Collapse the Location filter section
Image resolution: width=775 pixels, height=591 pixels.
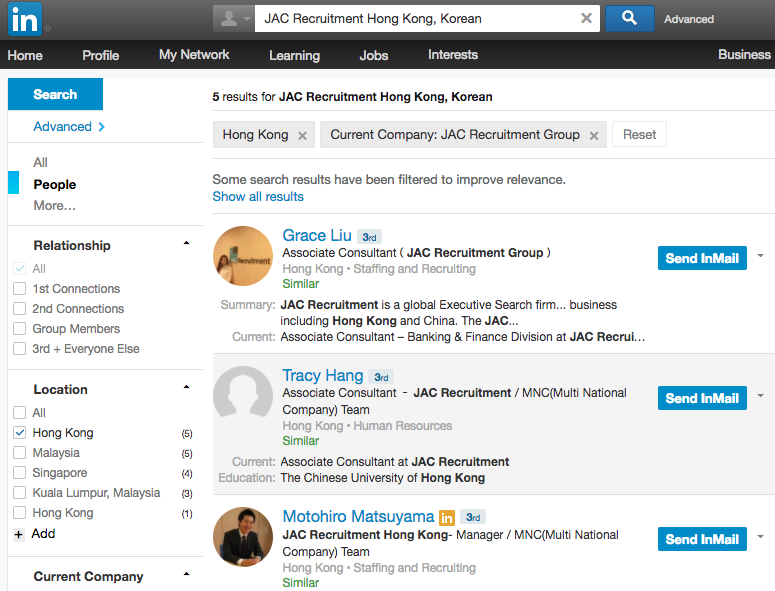coord(186,387)
